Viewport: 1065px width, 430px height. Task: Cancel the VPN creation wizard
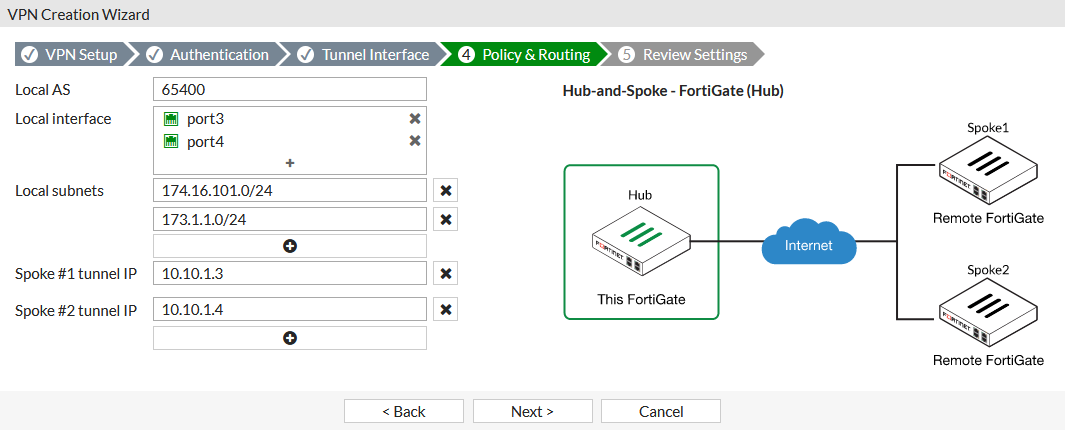(x=661, y=411)
